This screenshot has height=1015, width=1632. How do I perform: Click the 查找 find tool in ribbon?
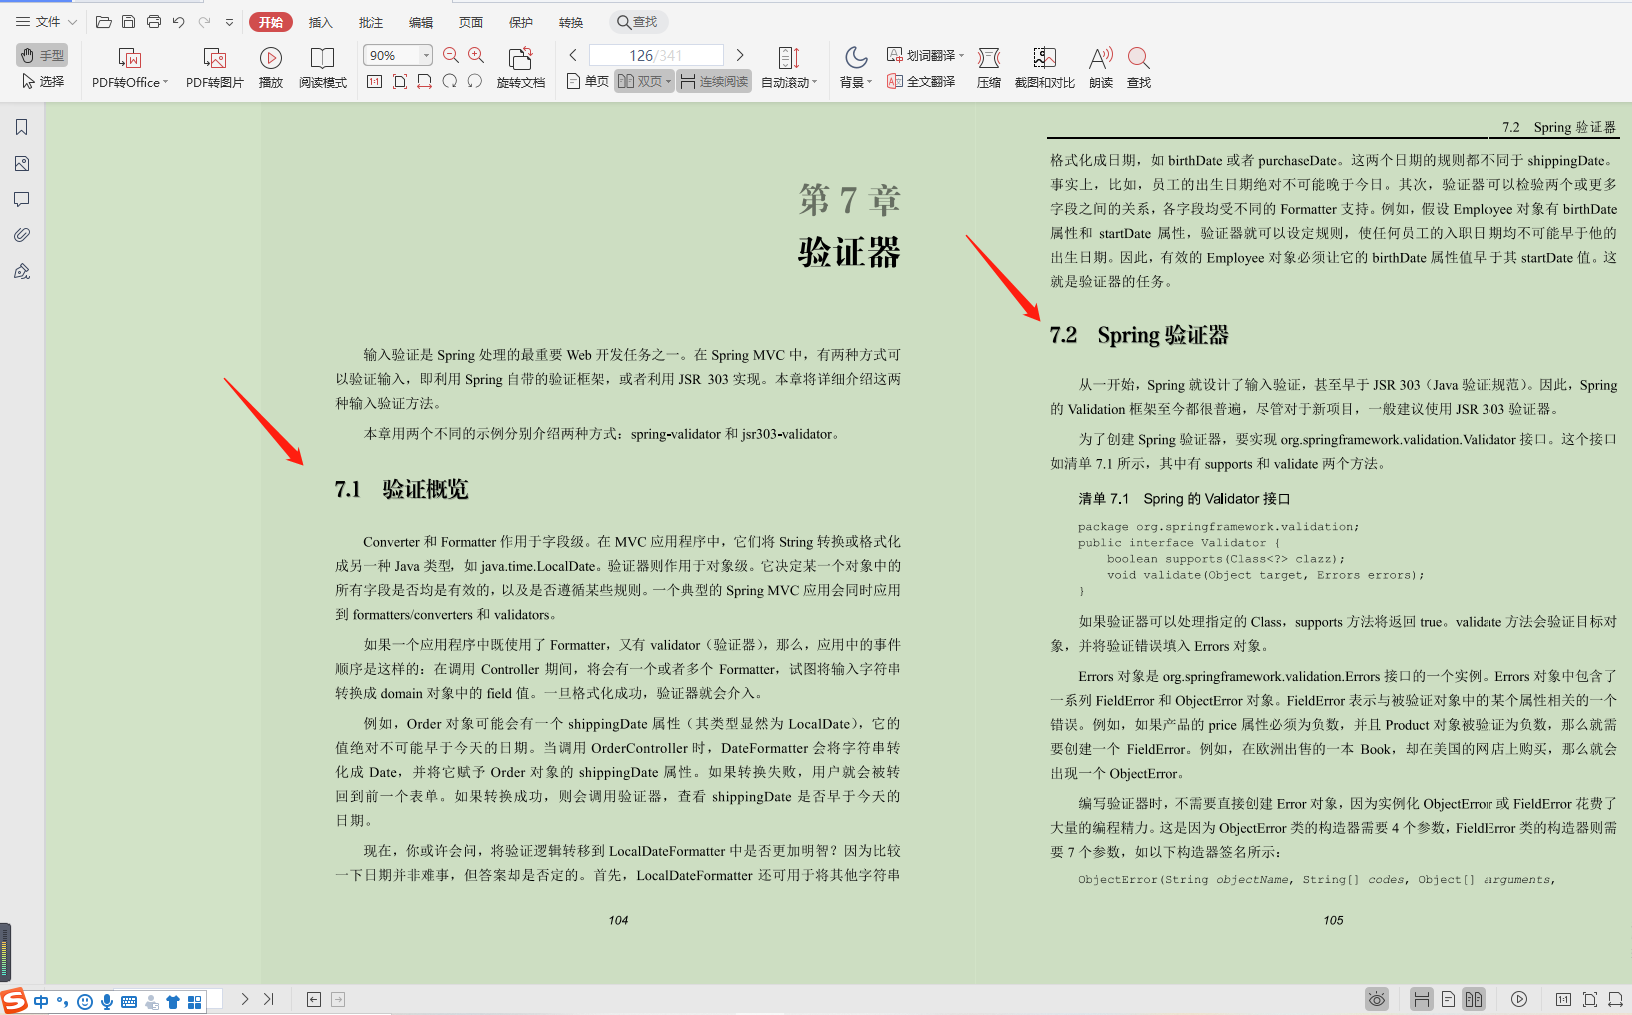pos(1139,68)
